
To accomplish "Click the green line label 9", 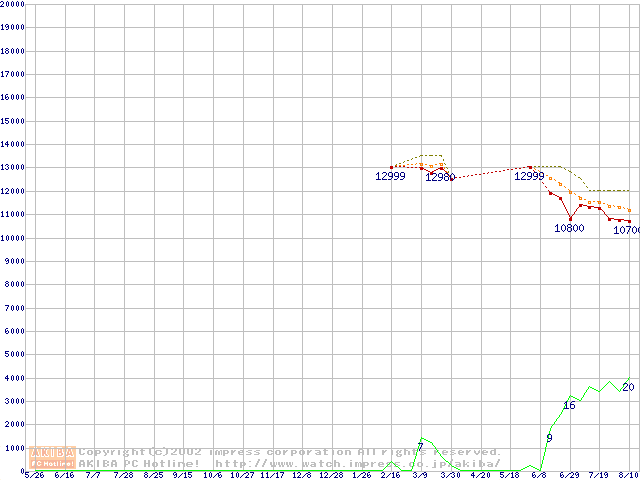I will click(549, 438).
